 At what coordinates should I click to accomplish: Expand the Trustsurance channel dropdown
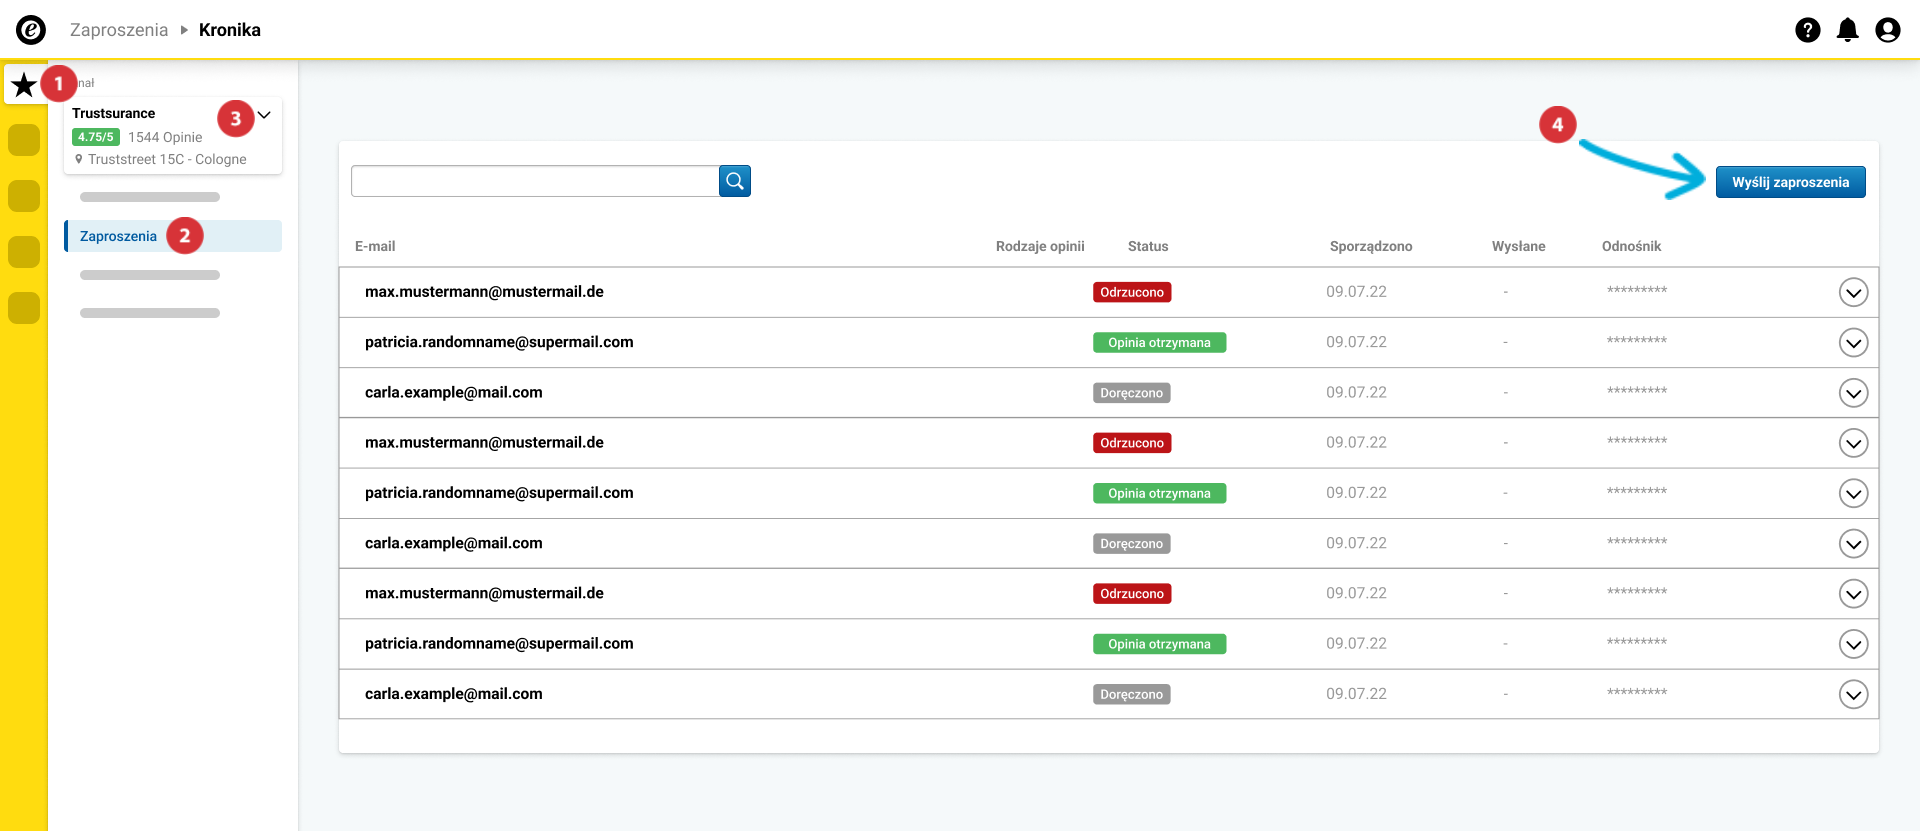[265, 115]
